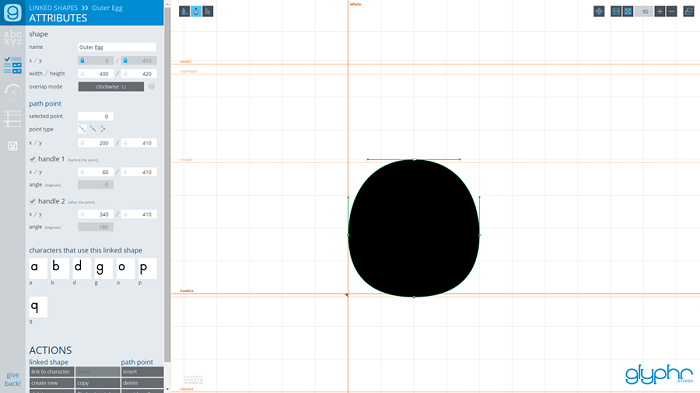Viewport: 700px width, 393px height.
Task: Select the path edit pen tool
Action: pyautogui.click(x=196, y=12)
